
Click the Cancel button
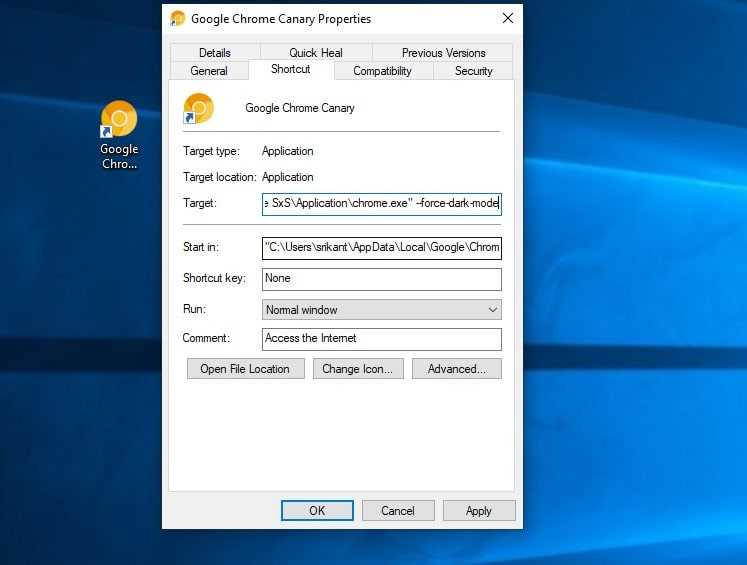click(x=398, y=511)
